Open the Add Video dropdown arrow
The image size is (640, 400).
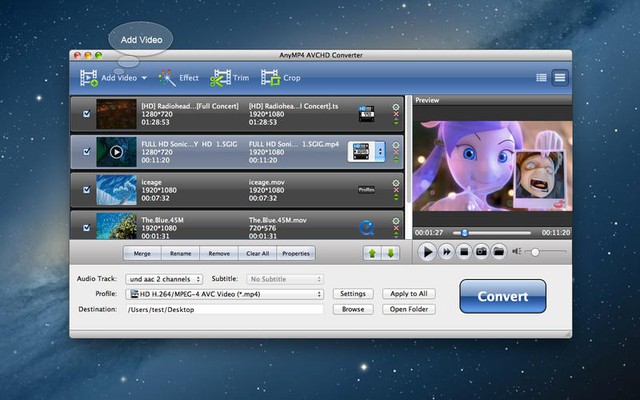(x=144, y=78)
